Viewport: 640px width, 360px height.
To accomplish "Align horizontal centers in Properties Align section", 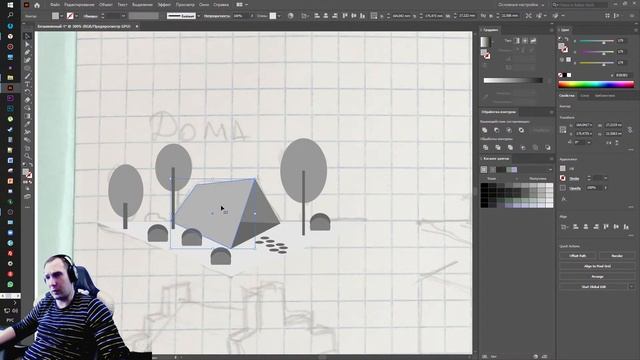I will [586, 227].
